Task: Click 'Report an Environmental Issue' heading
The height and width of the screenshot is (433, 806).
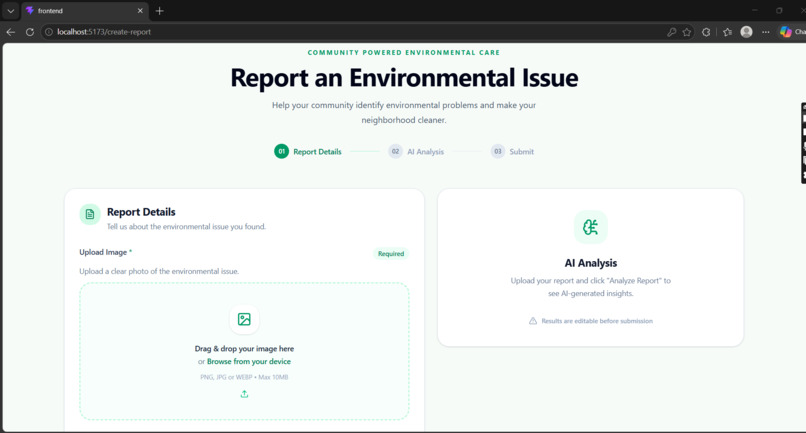Action: pos(404,78)
